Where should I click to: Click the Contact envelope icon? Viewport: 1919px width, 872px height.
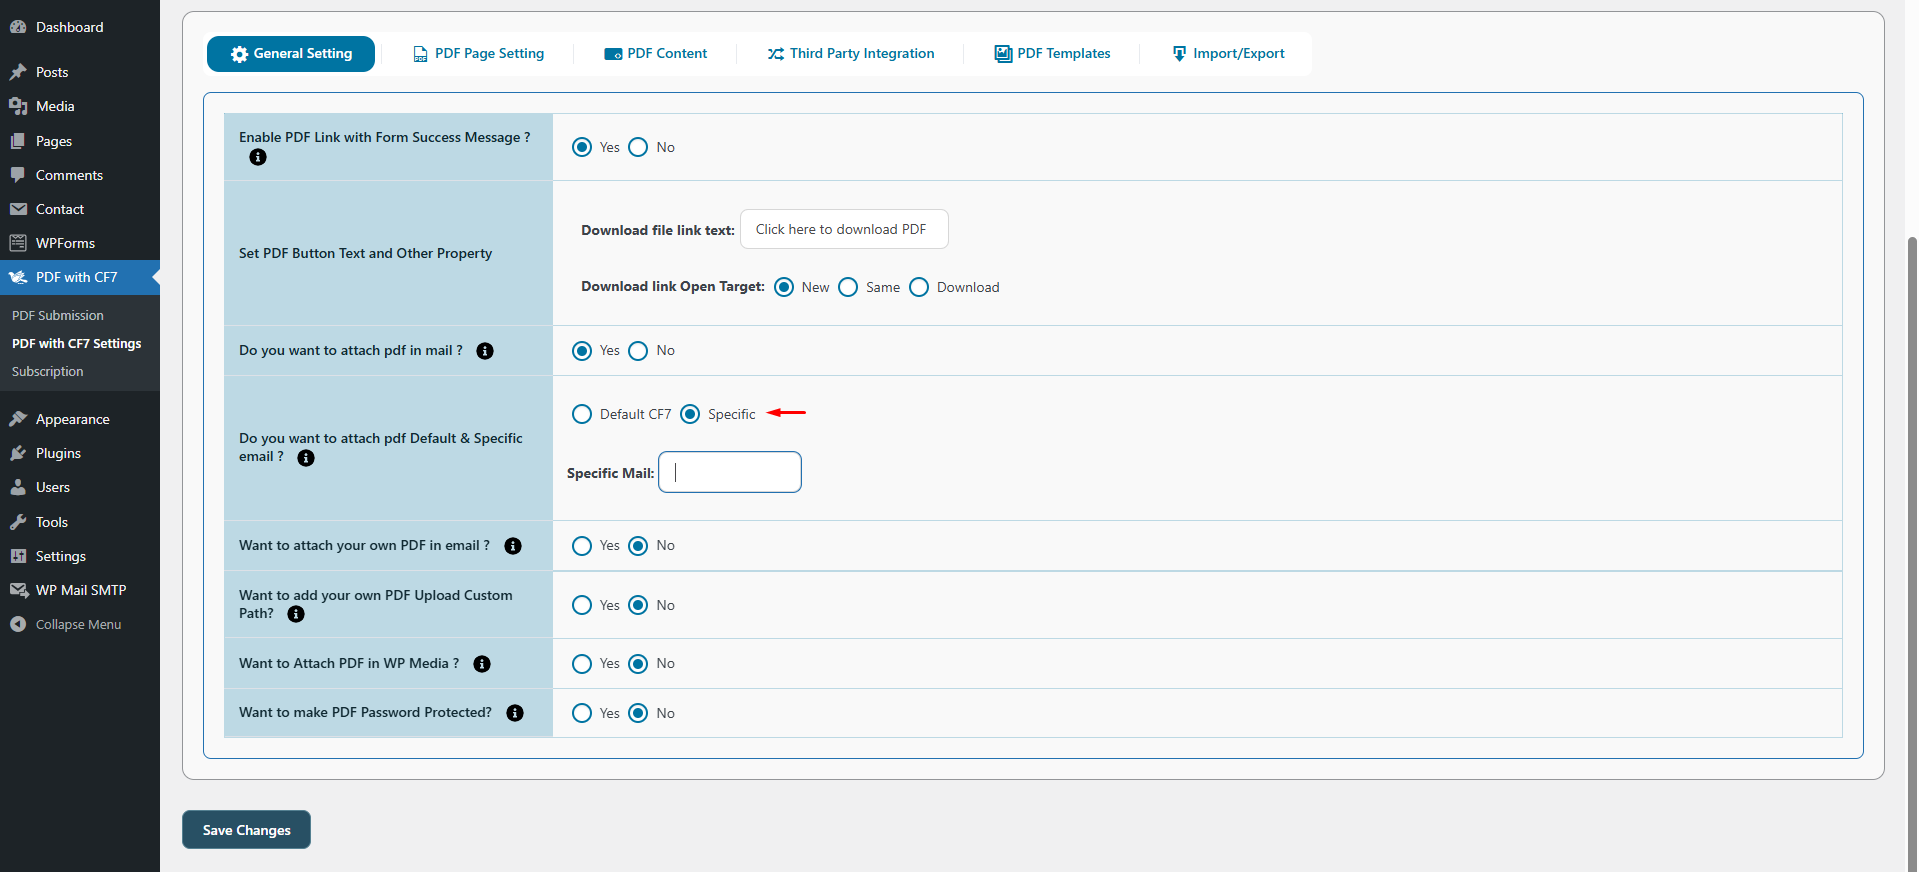click(x=18, y=209)
